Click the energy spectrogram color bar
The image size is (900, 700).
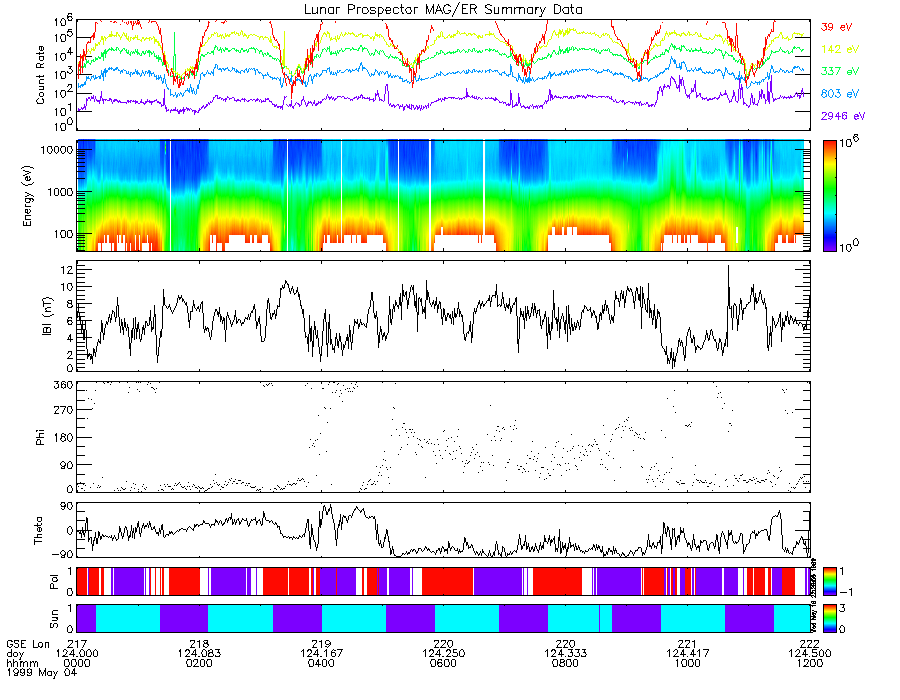click(x=829, y=196)
